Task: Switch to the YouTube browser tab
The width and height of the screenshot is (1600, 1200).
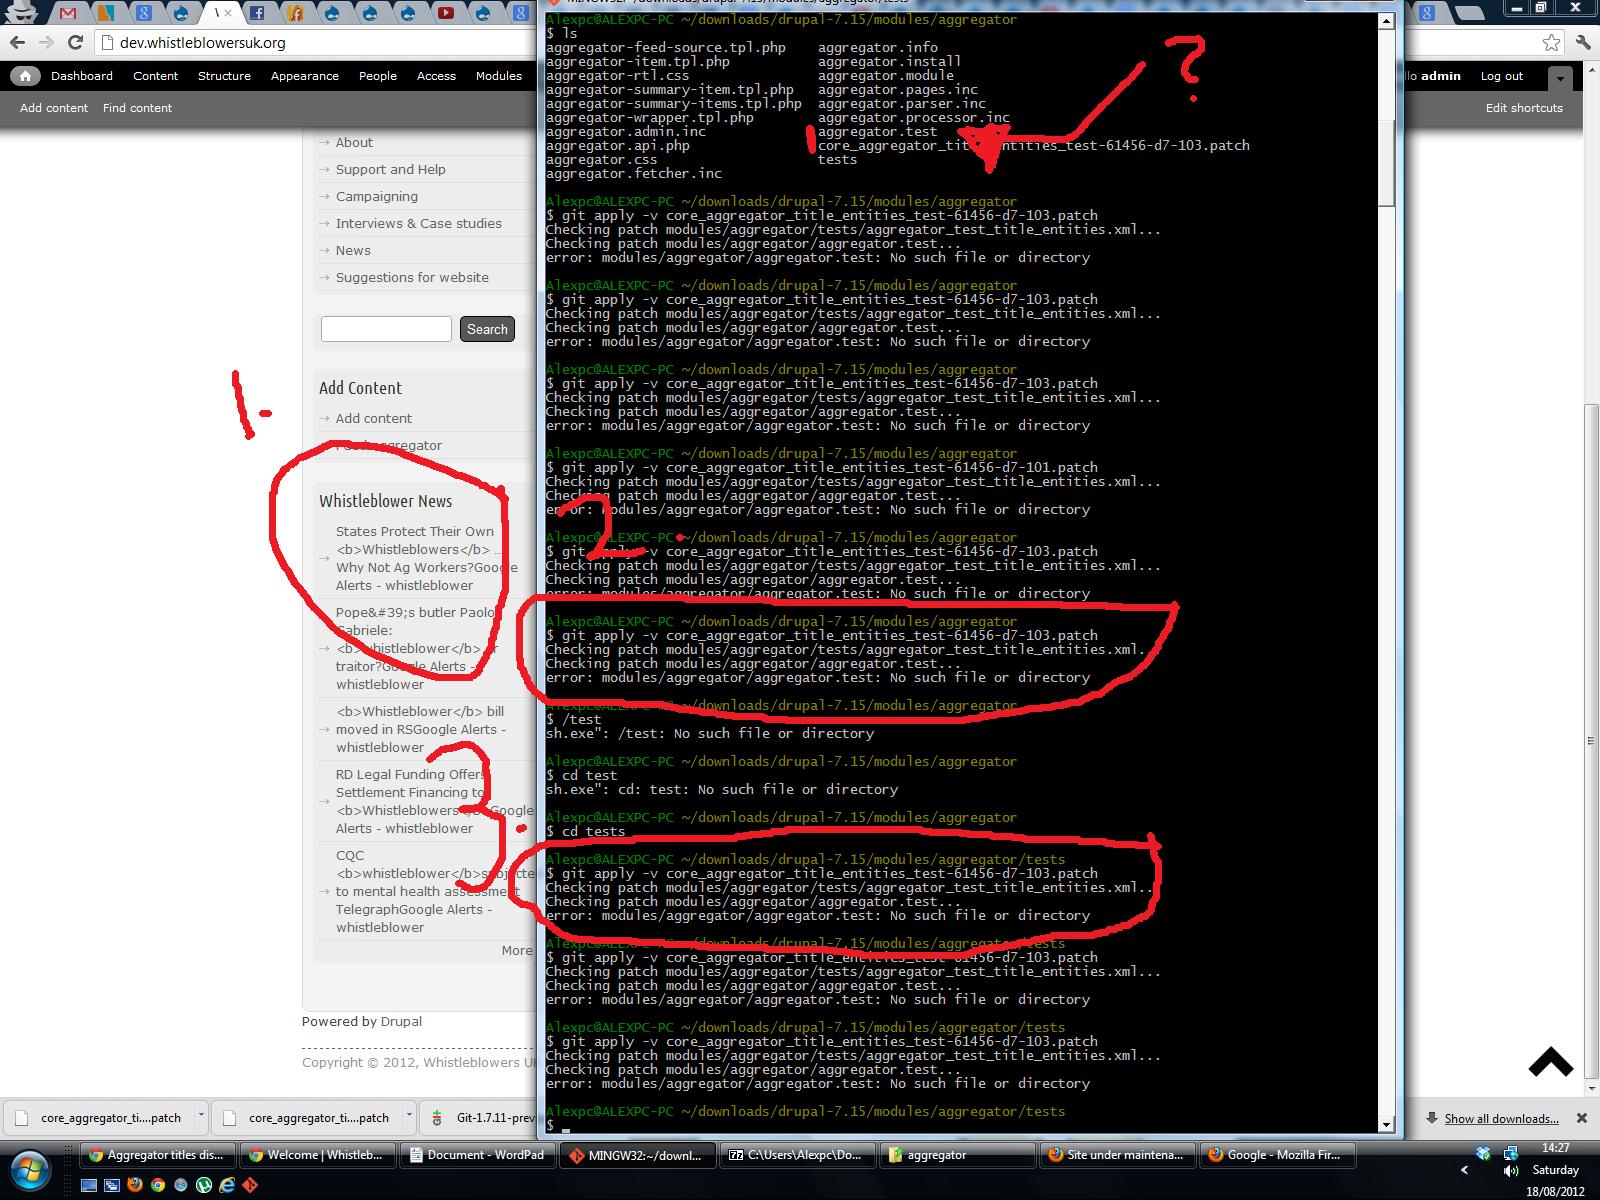Action: pos(446,13)
